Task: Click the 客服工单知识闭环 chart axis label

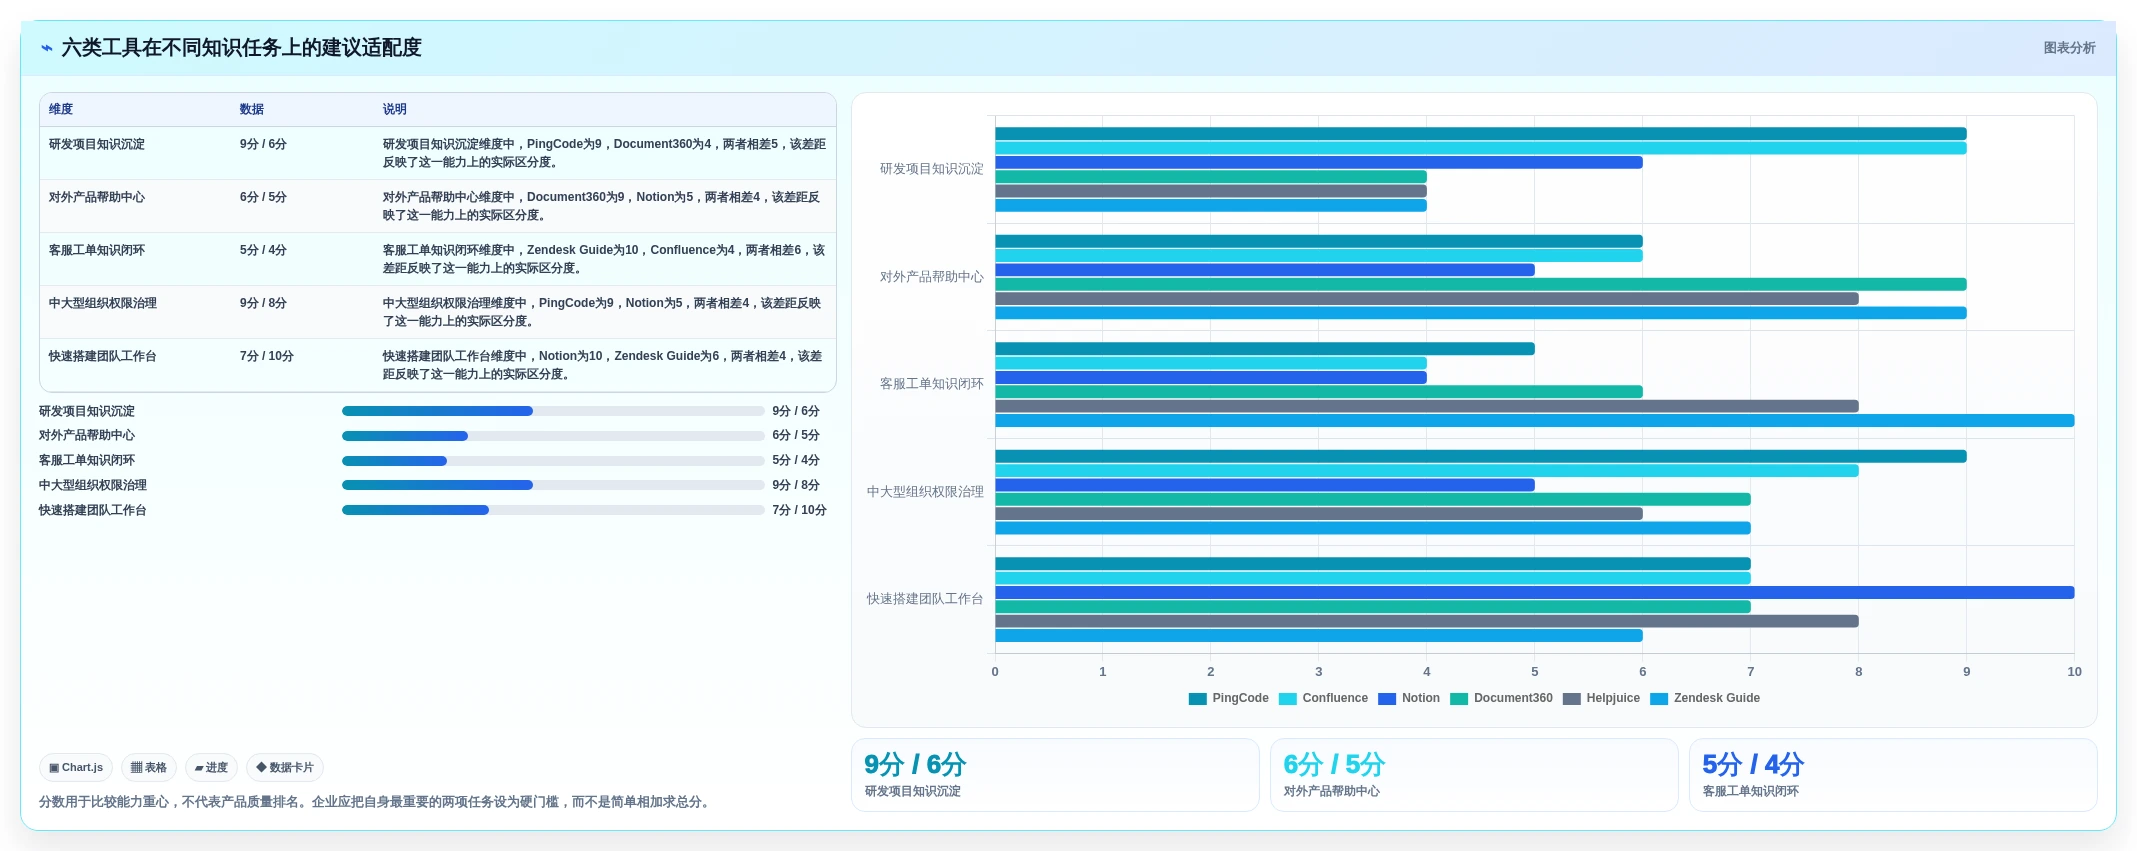Action: pyautogui.click(x=932, y=384)
